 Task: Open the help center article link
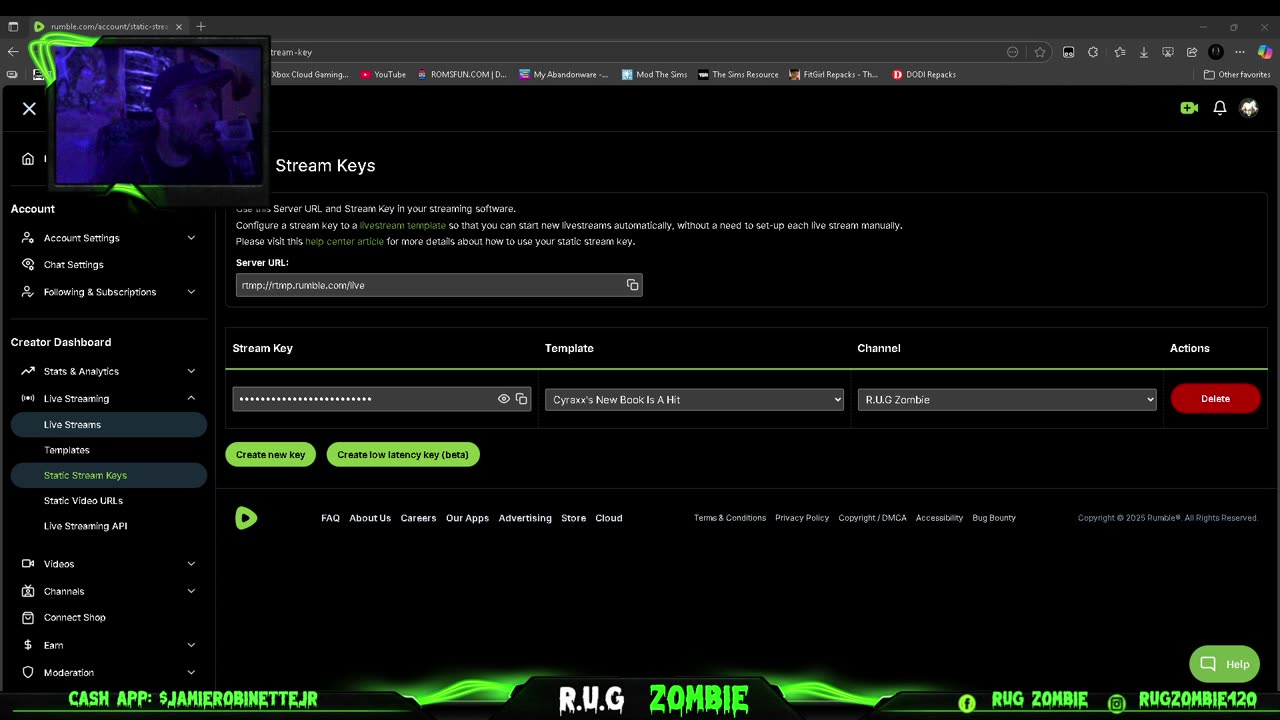coord(344,241)
